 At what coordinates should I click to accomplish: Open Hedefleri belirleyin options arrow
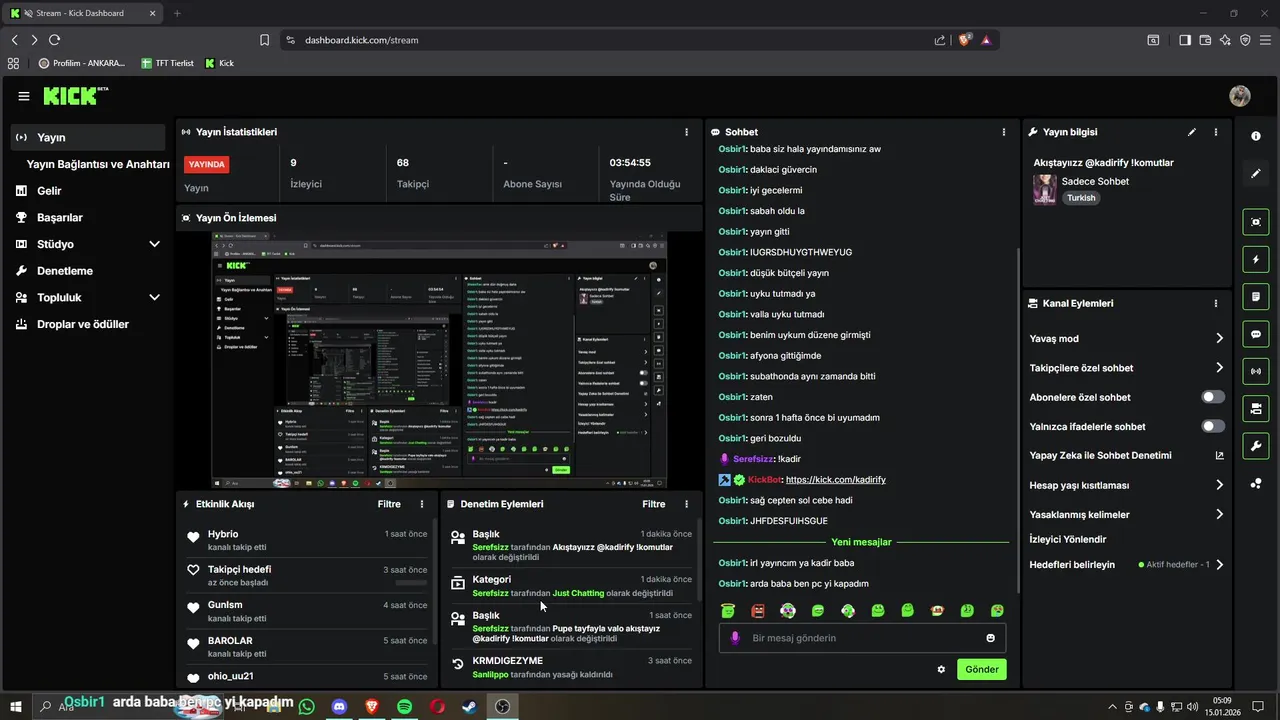[x=1219, y=564]
